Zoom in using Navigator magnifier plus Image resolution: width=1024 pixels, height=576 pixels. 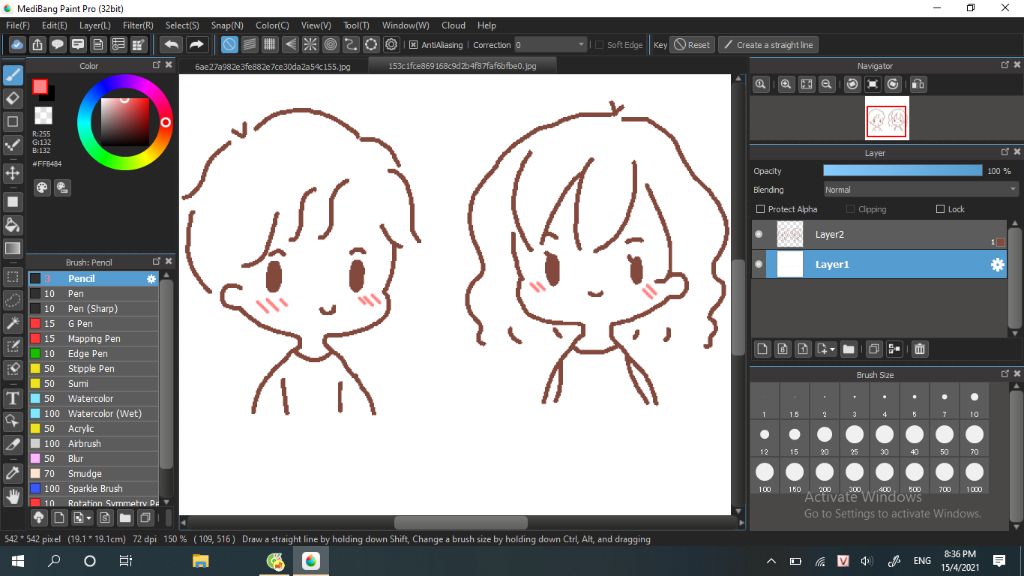pos(786,84)
